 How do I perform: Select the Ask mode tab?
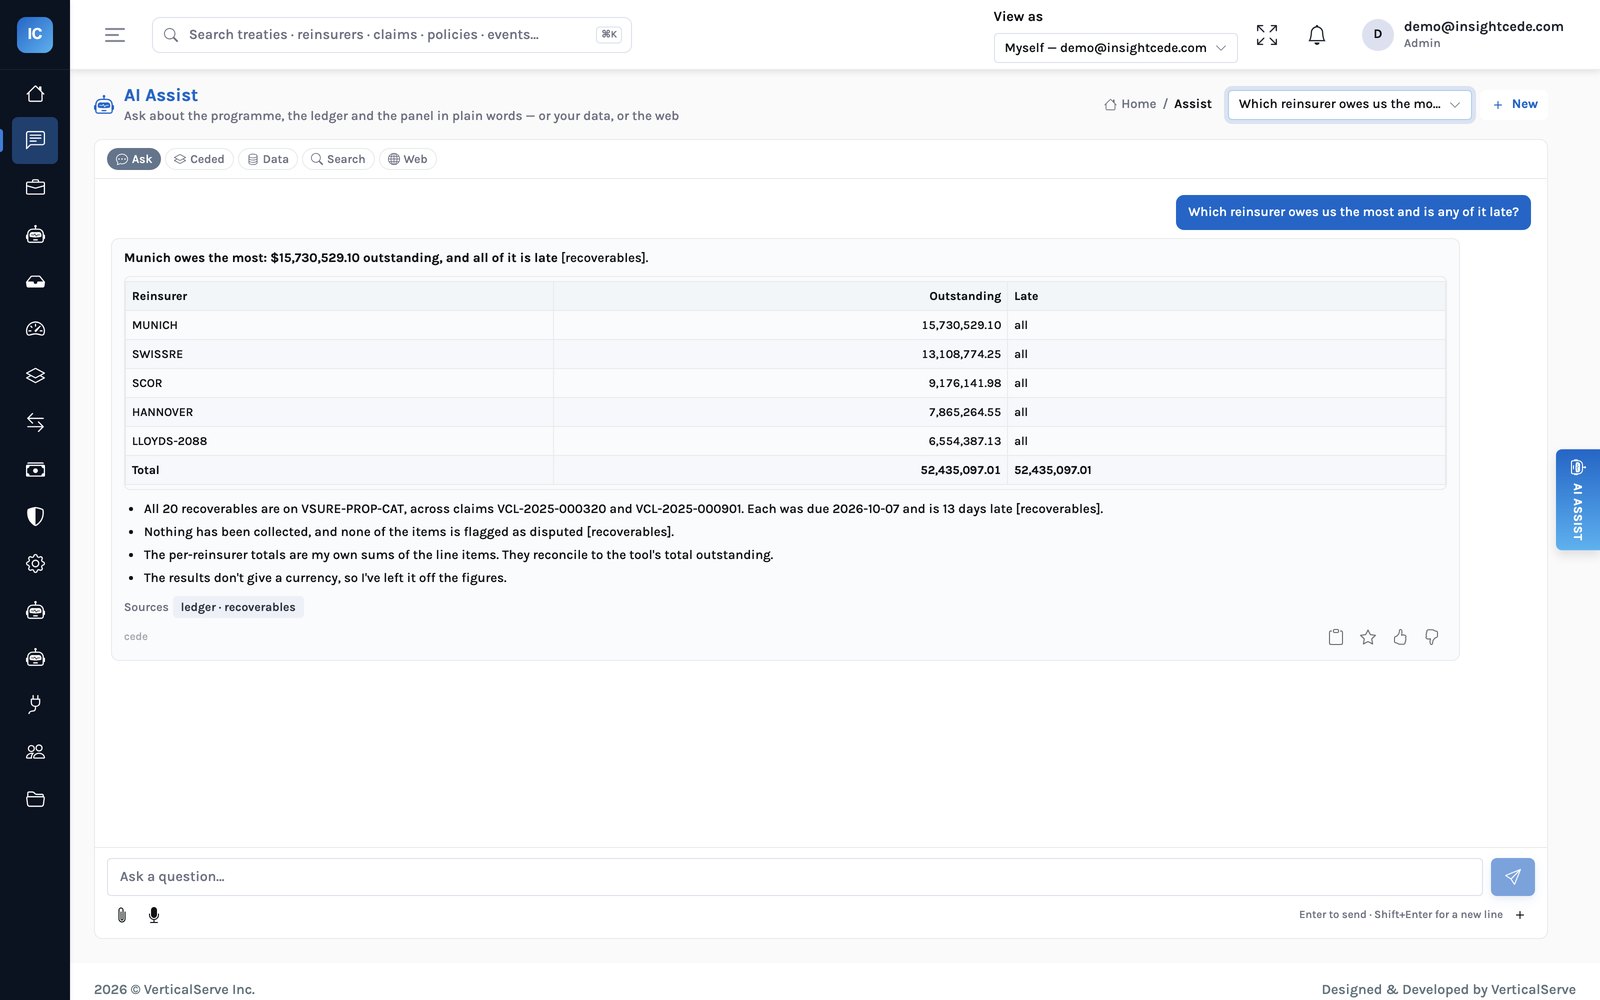(x=134, y=159)
